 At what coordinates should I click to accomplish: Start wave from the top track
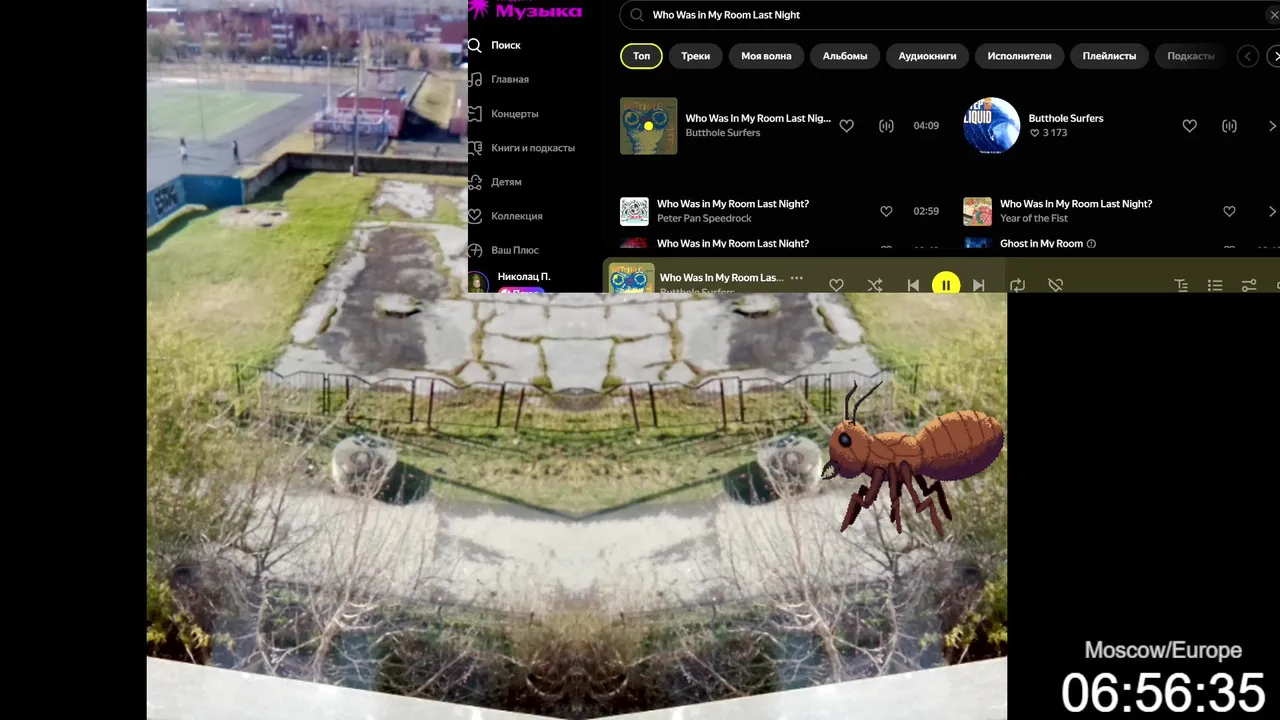click(886, 126)
